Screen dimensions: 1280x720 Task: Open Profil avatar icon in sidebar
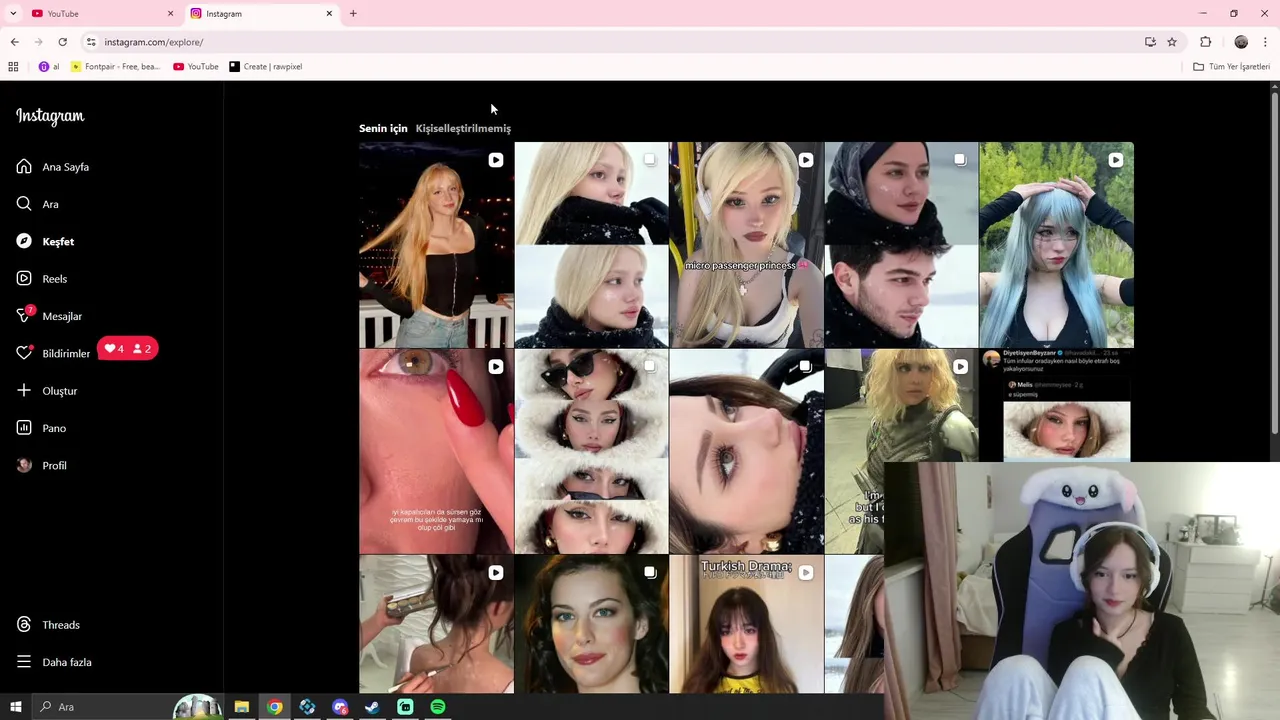tap(24, 465)
